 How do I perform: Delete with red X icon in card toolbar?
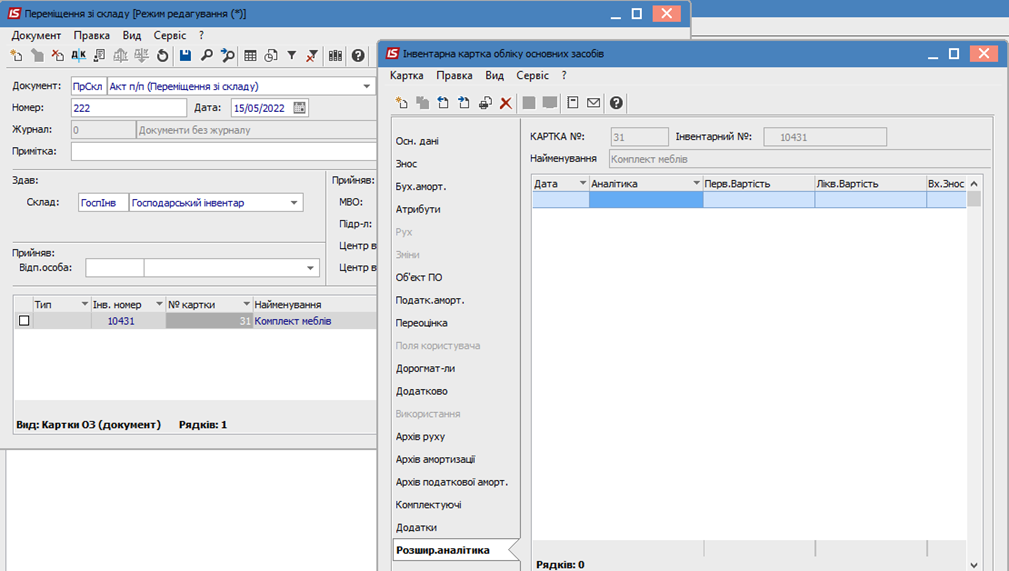[x=506, y=103]
